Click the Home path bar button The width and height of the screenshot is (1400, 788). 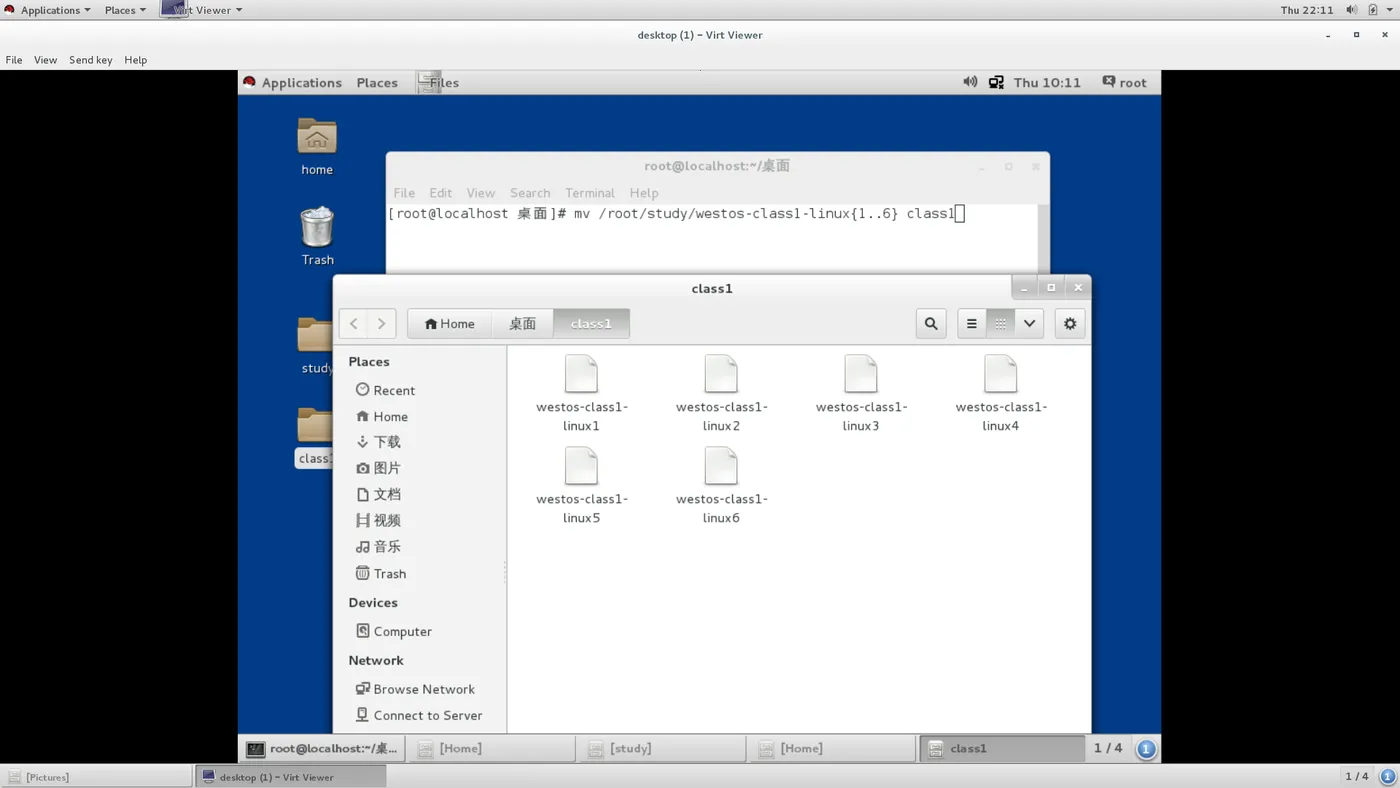coord(449,323)
